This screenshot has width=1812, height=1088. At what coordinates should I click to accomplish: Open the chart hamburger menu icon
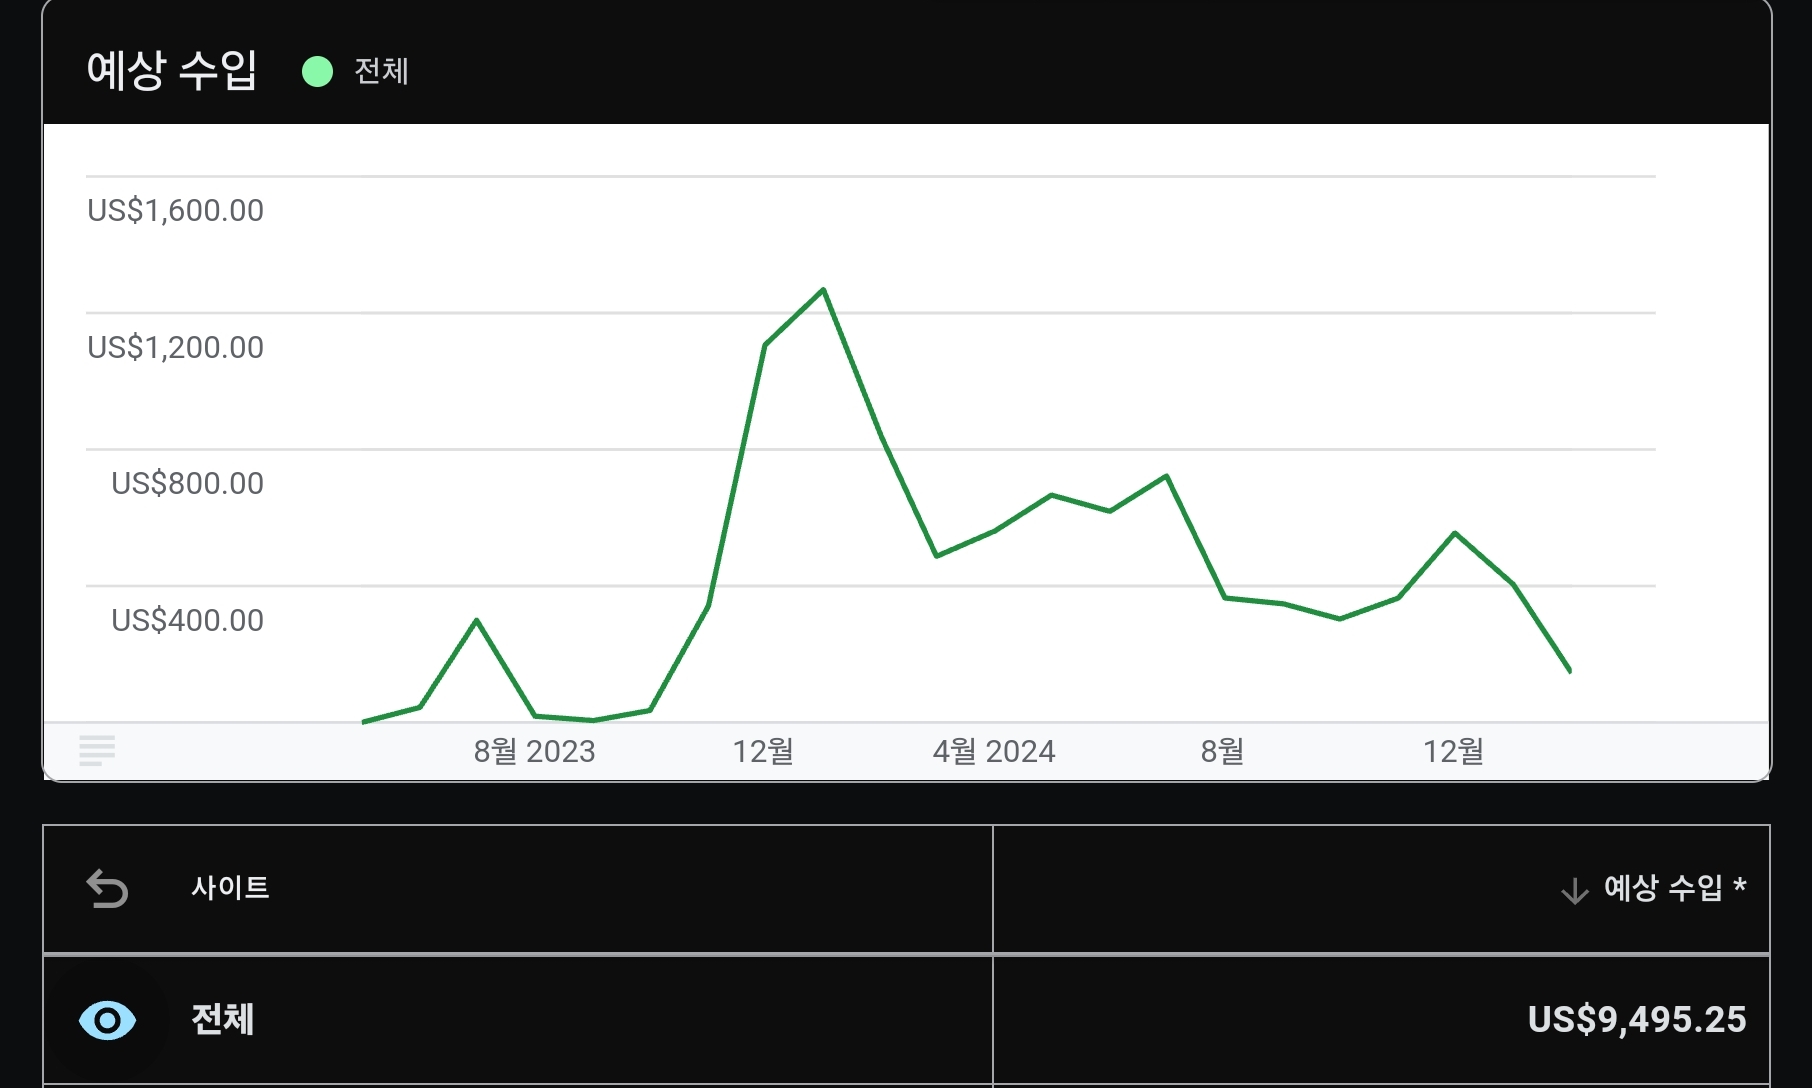coord(97,750)
